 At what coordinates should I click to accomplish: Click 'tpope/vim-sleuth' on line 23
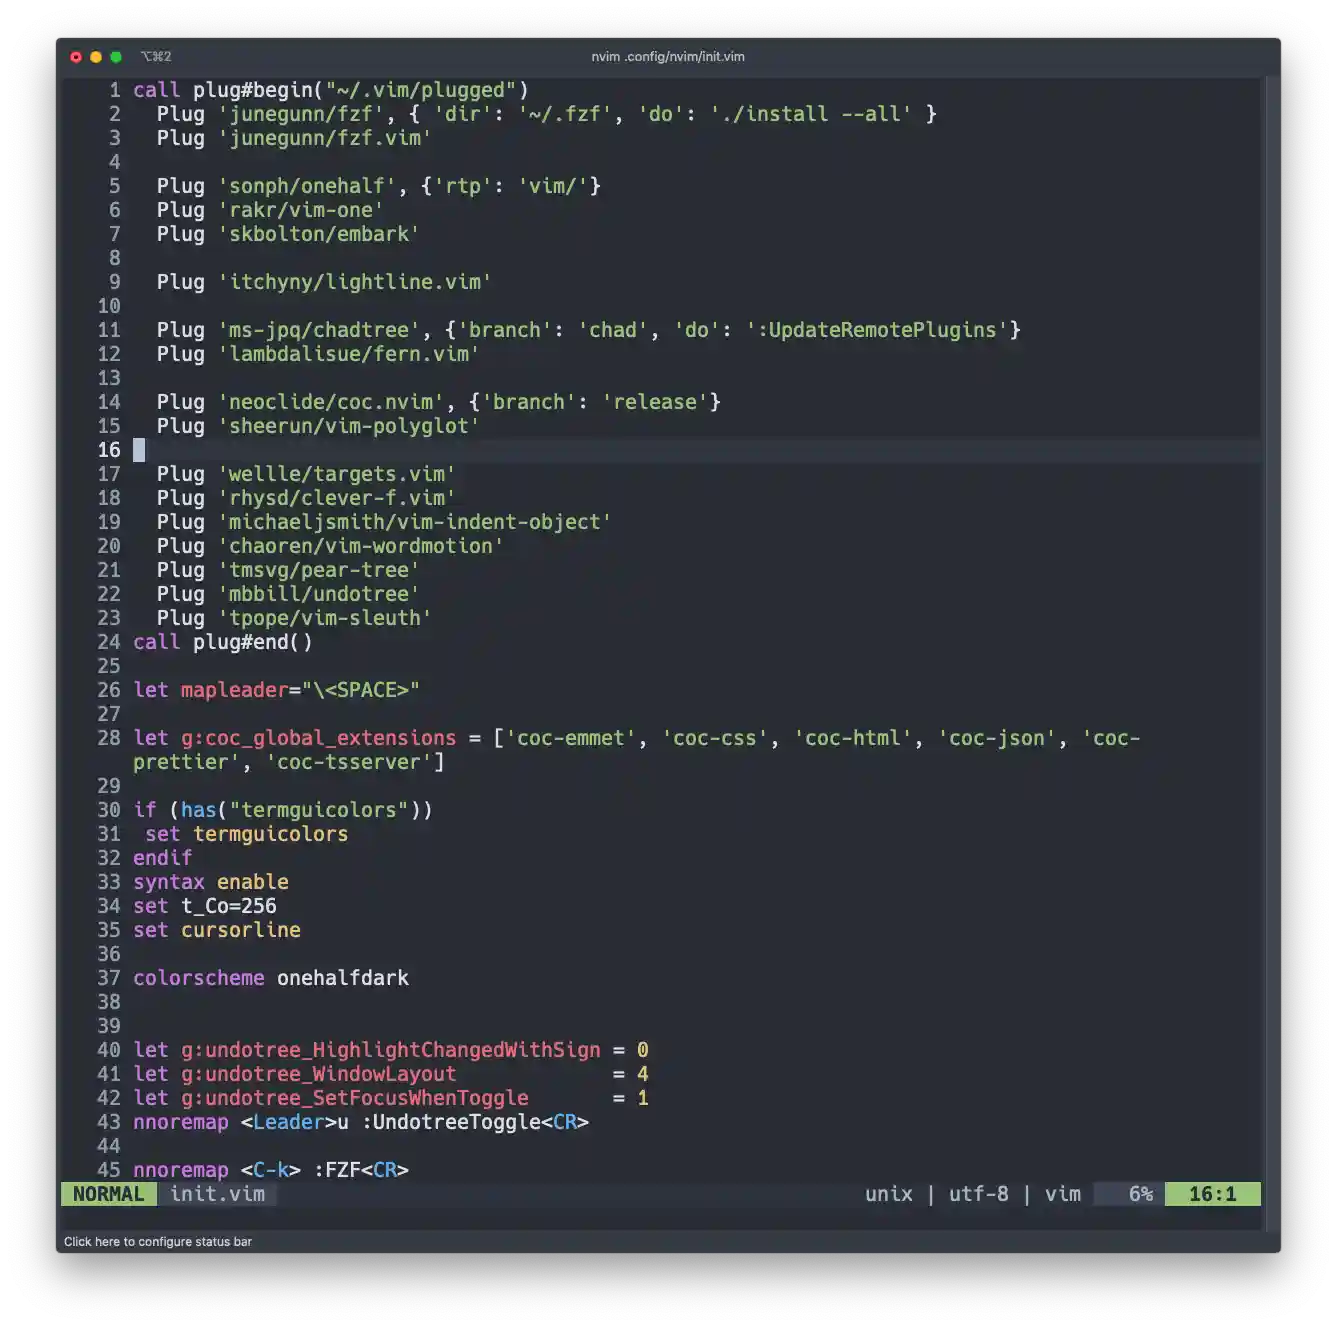325,618
